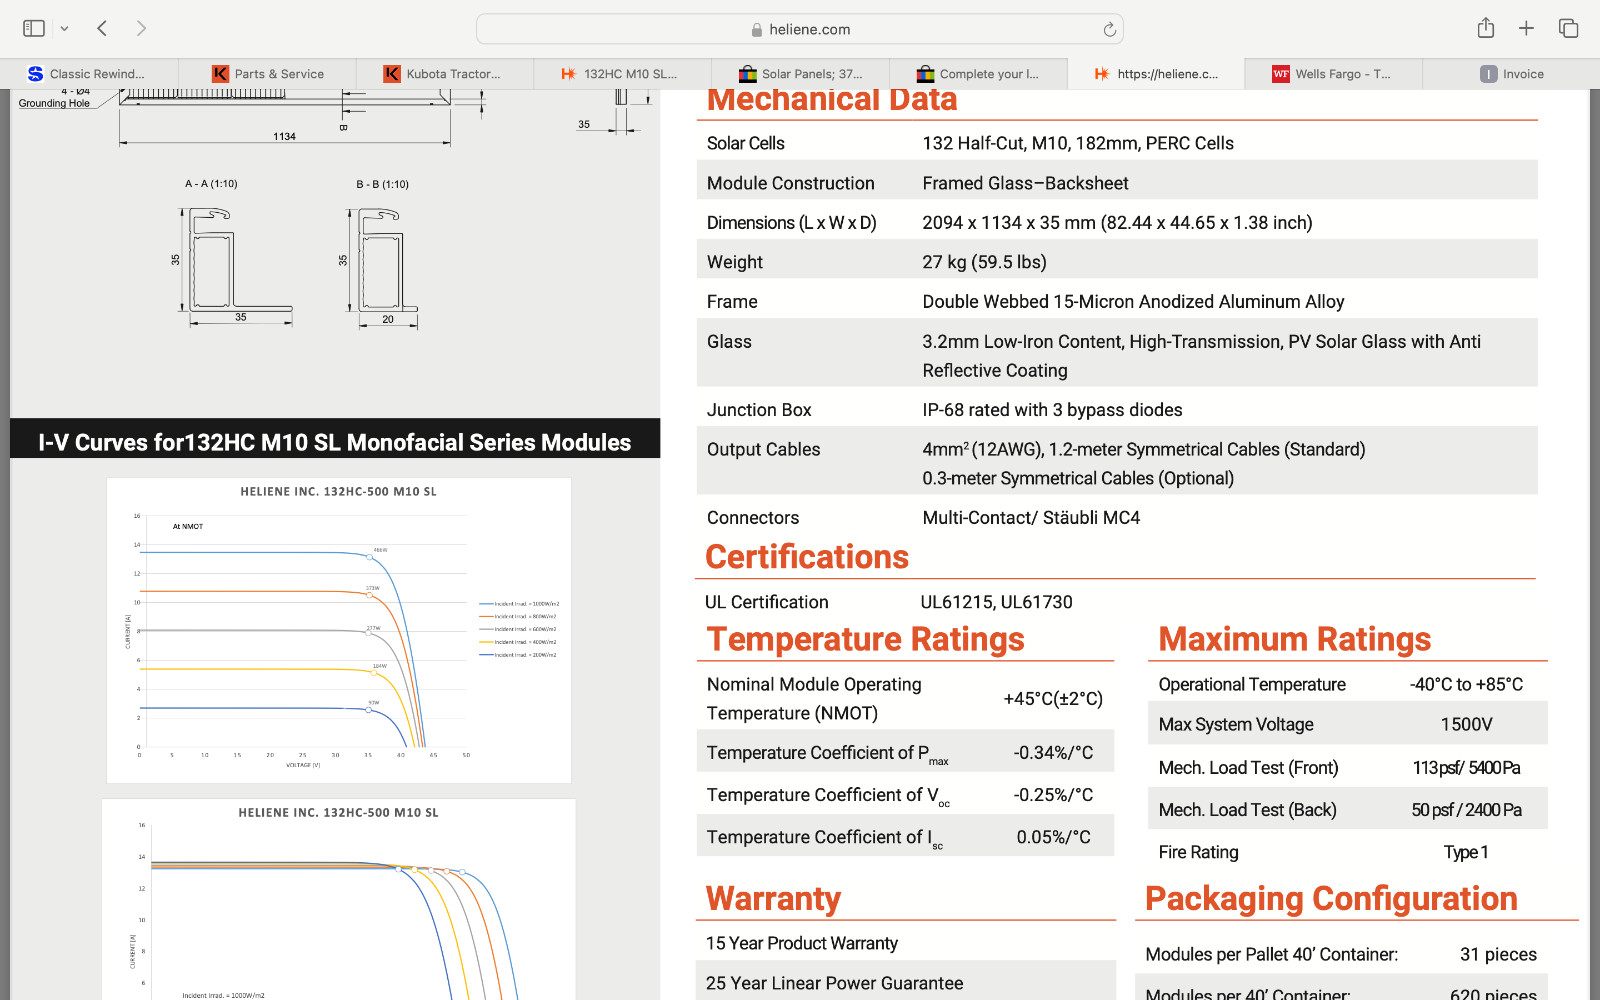Click the "Output Cables" row label
This screenshot has width=1600, height=1000.
click(x=763, y=450)
